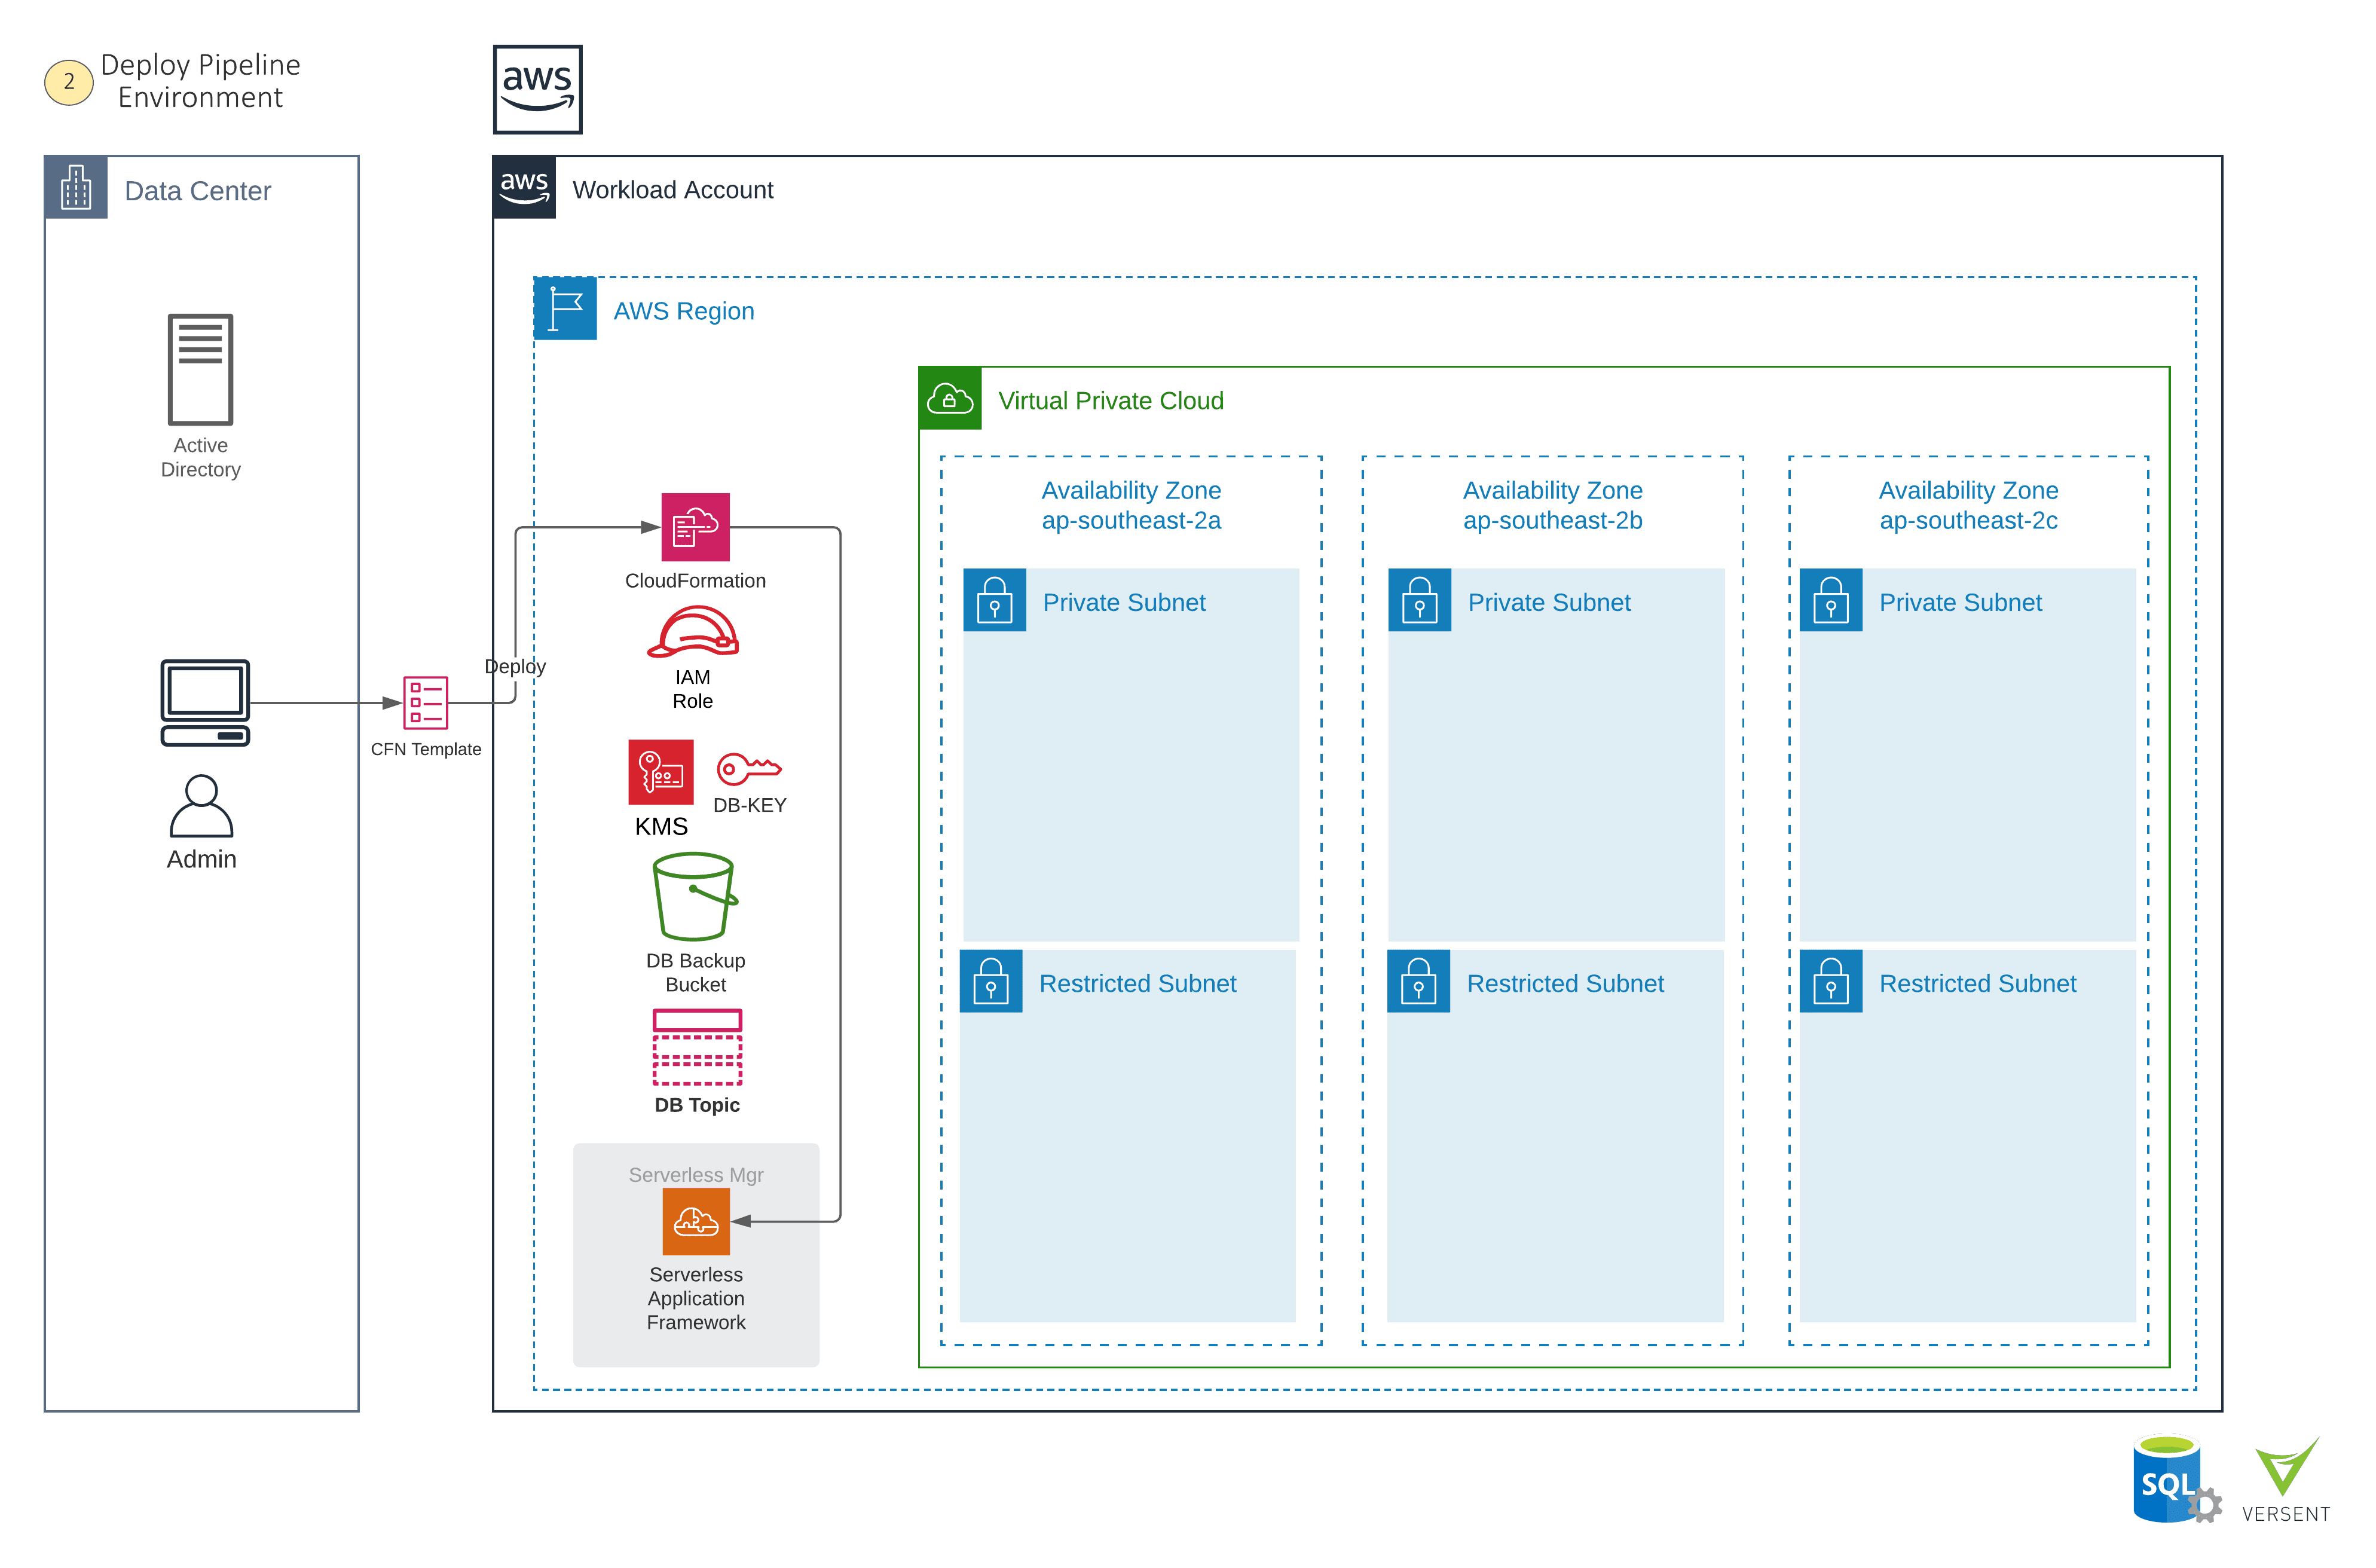The image size is (2376, 1568).
Task: Click the Data Center building icon
Action: [x=76, y=187]
